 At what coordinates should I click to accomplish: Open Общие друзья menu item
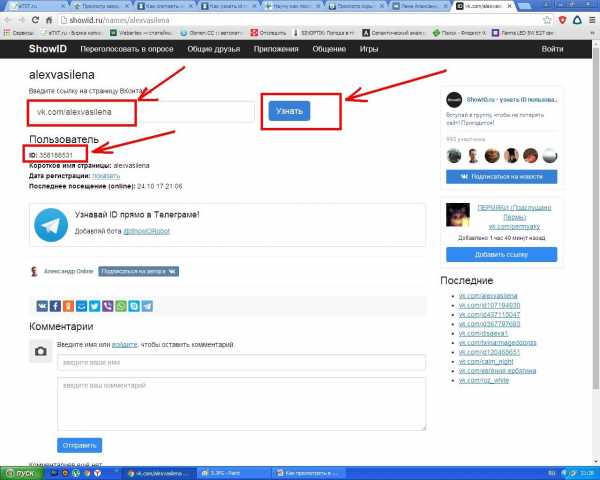(x=214, y=49)
